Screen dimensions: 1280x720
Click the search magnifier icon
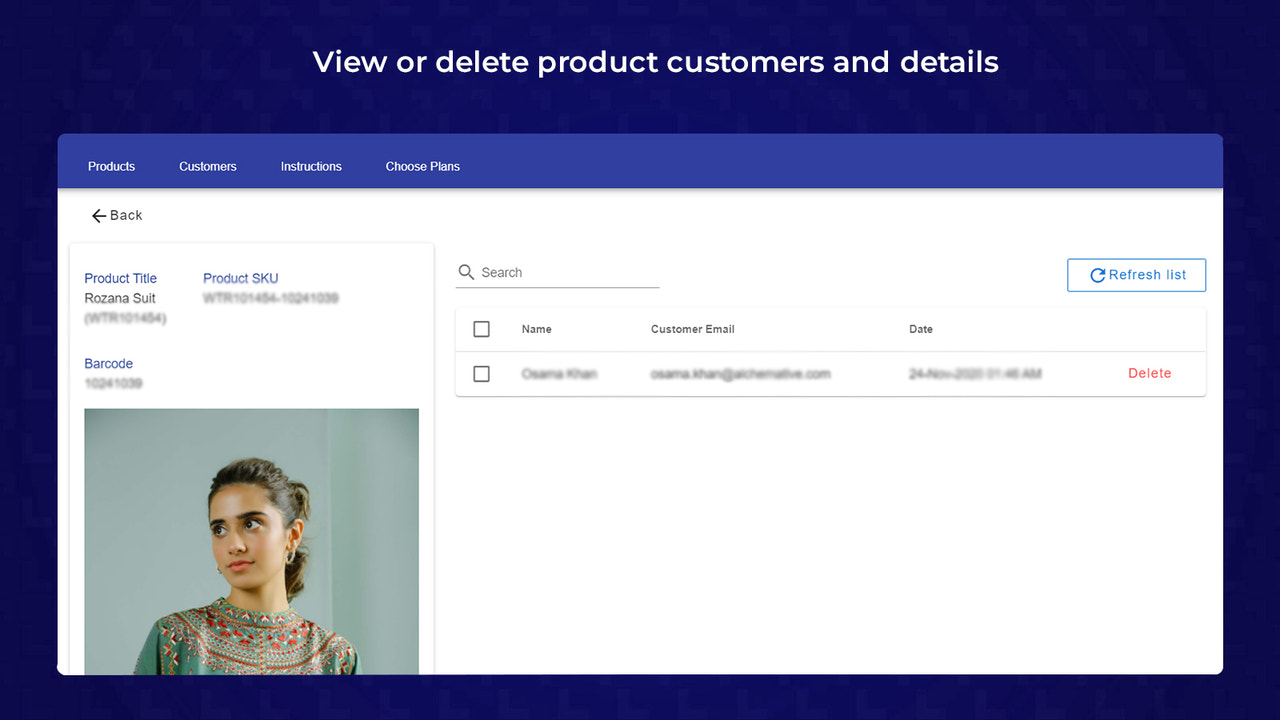[466, 271]
